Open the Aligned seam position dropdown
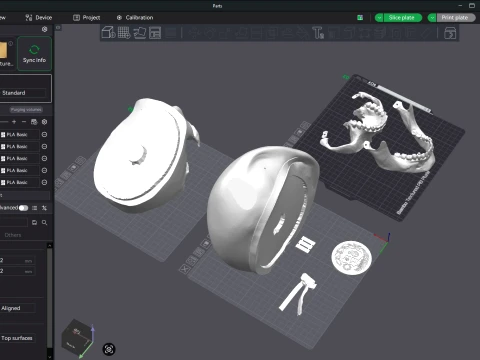The width and height of the screenshot is (480, 360). [x=17, y=308]
